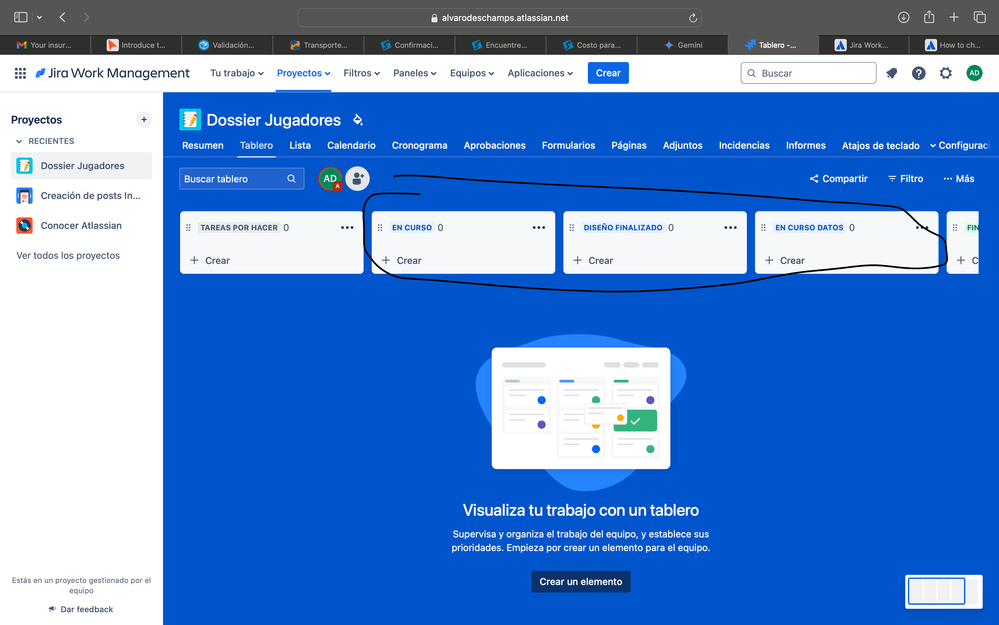Open Conocer Atlassian project

point(82,226)
